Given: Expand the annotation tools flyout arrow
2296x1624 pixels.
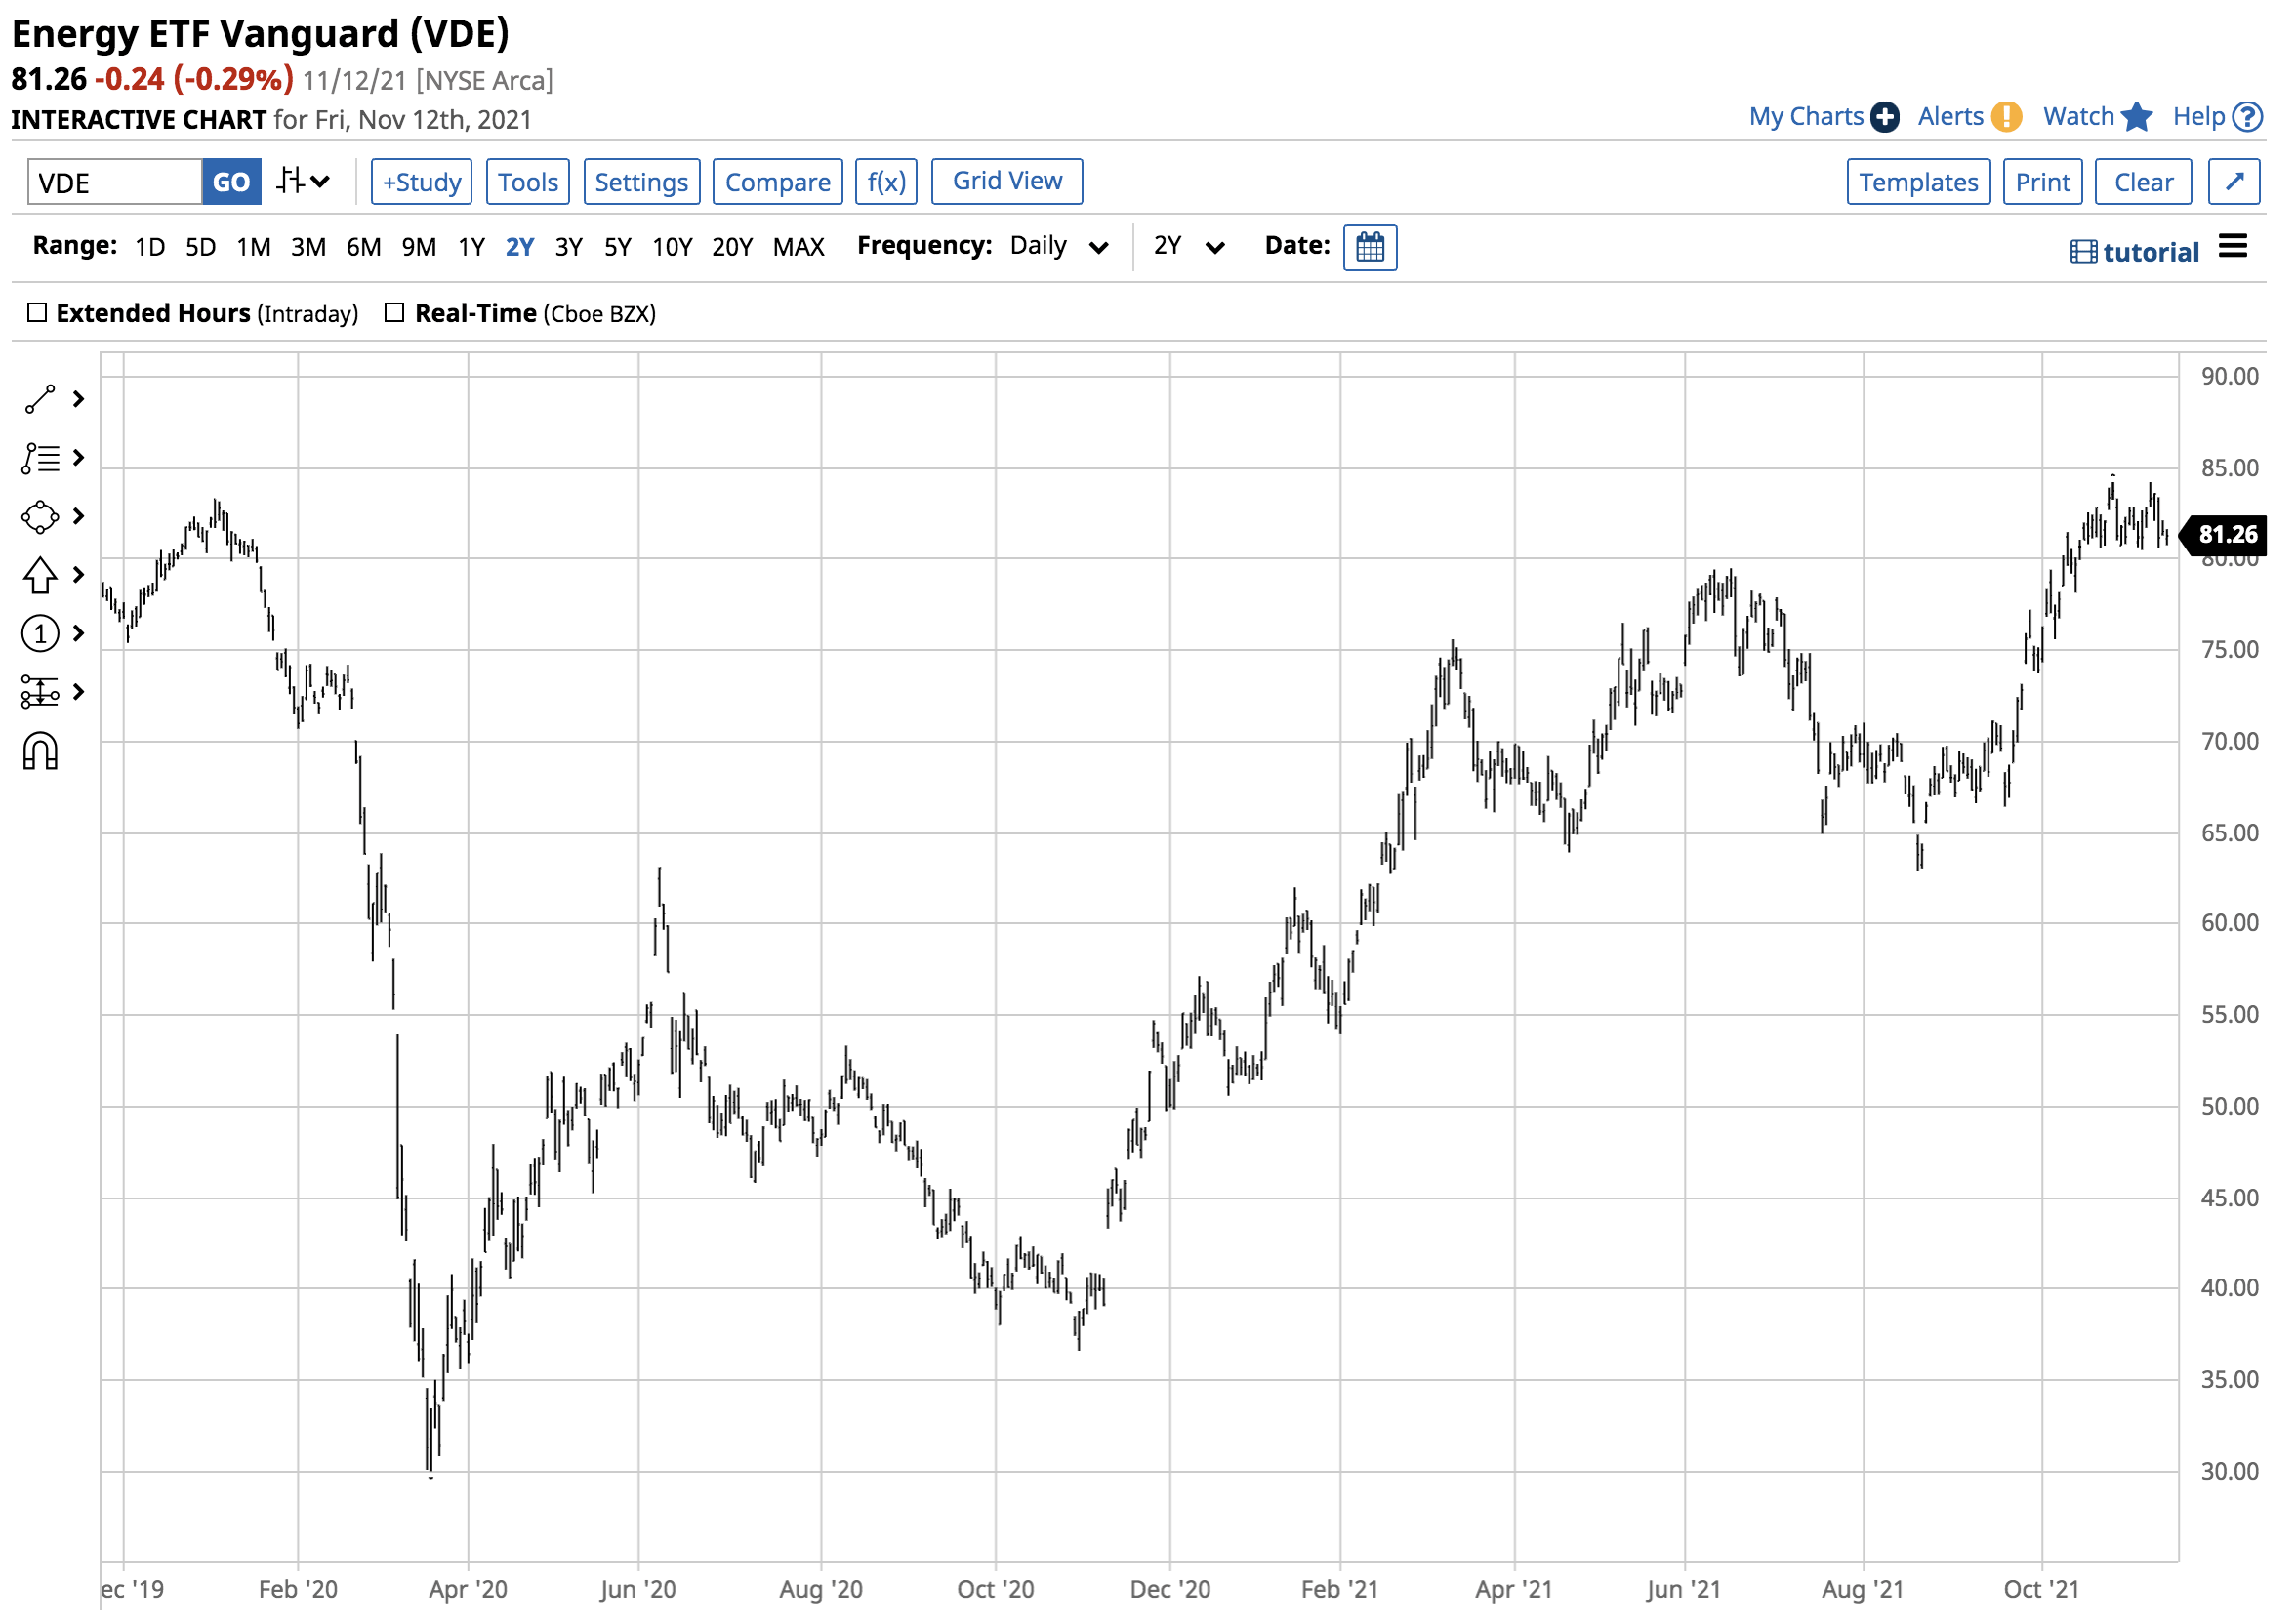Looking at the screenshot, I should pos(79,459).
